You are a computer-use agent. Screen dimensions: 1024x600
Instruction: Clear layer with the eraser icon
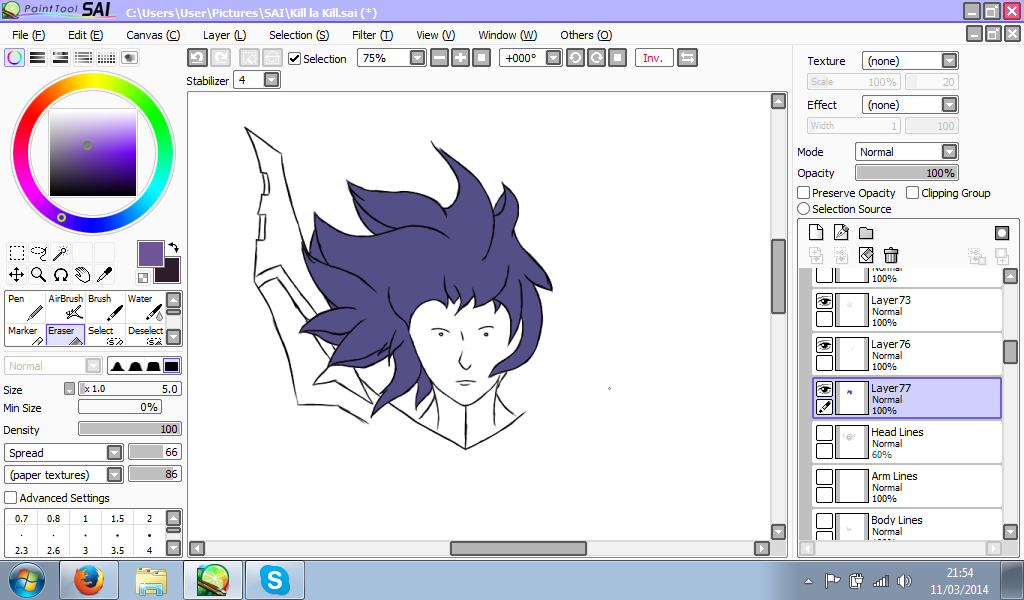click(866, 255)
